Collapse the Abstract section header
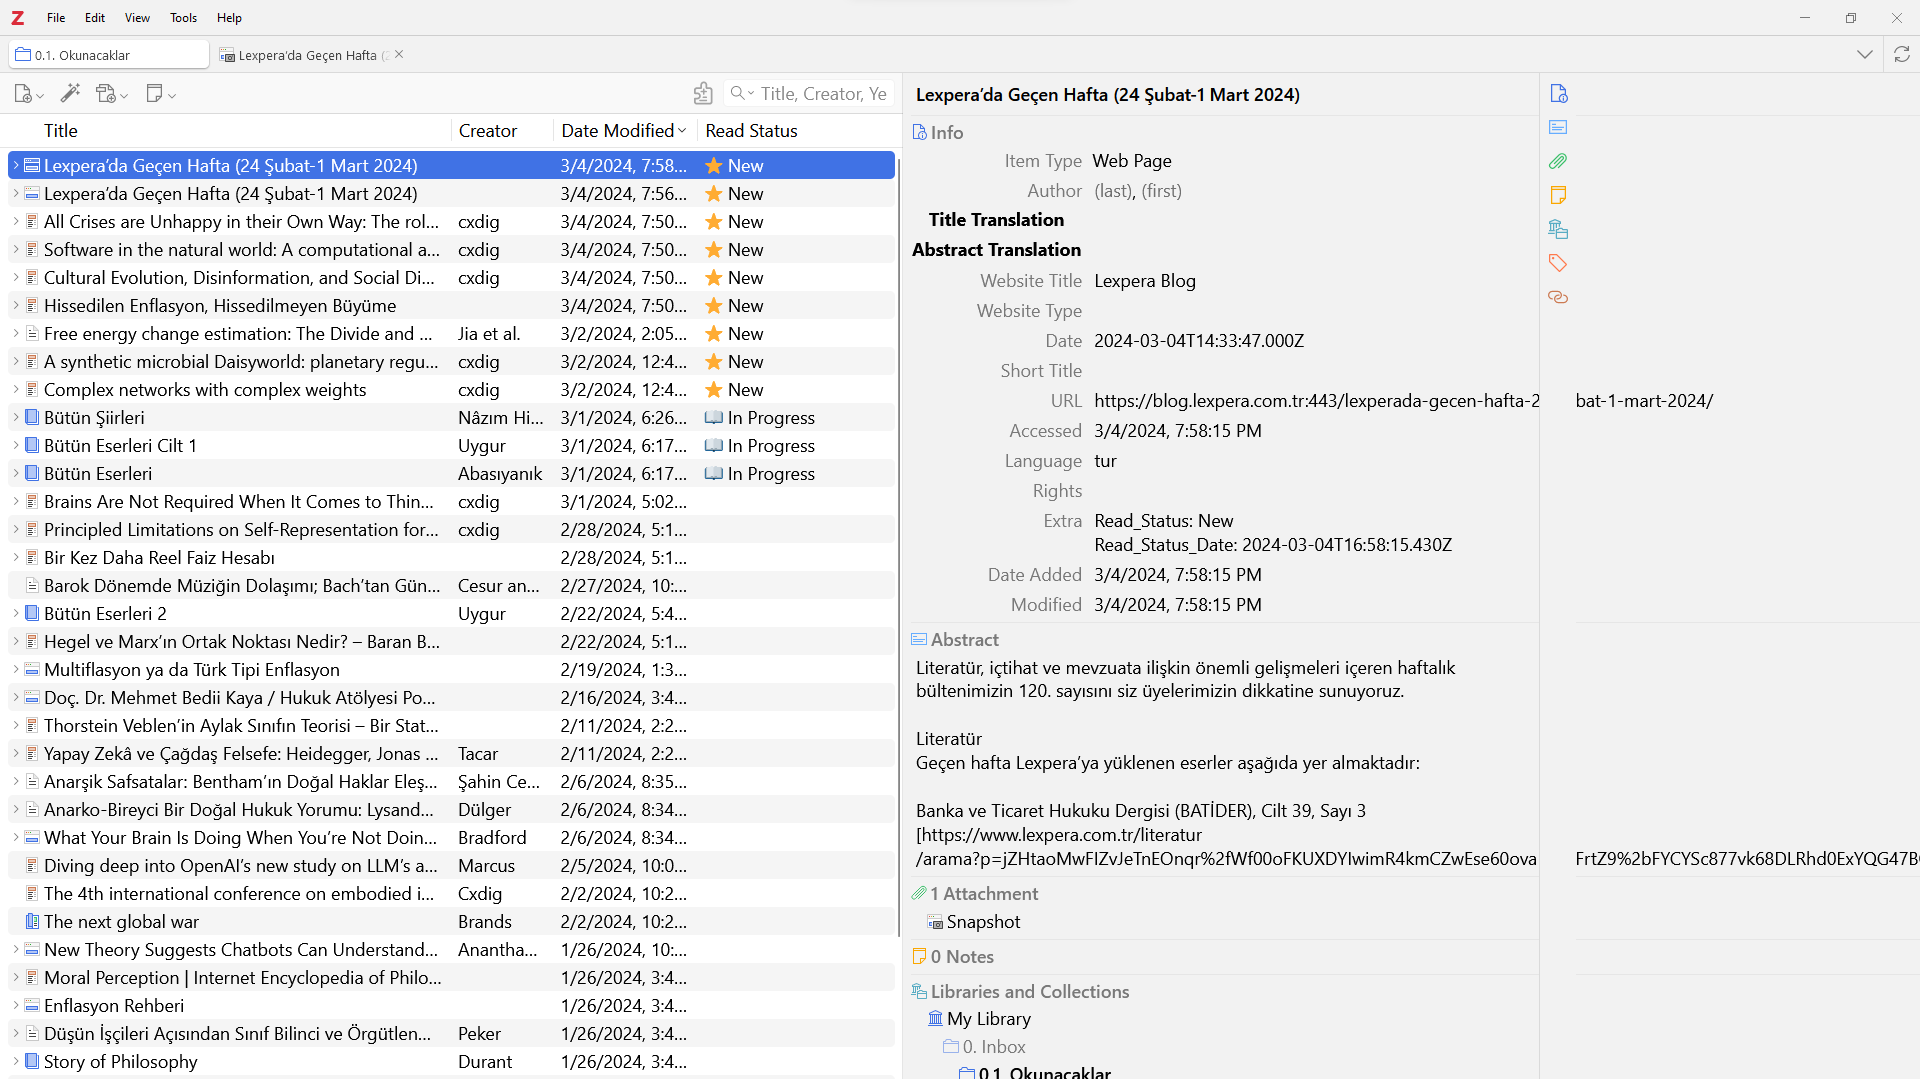The image size is (1920, 1080). point(964,640)
